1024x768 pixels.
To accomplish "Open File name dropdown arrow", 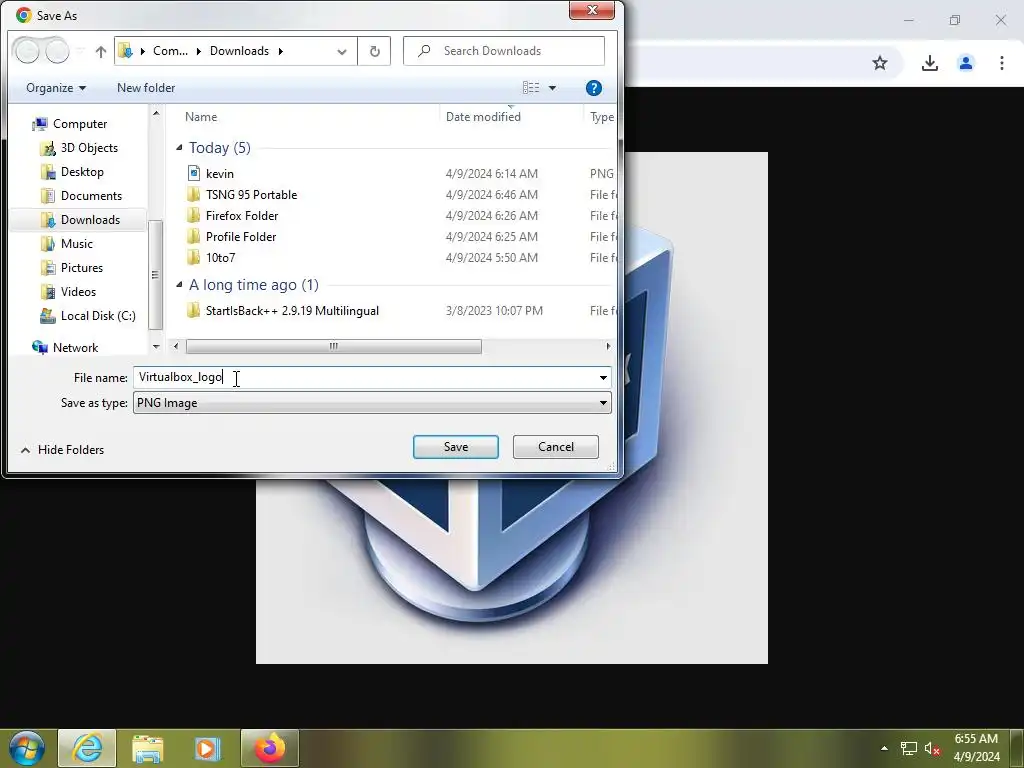I will point(603,377).
